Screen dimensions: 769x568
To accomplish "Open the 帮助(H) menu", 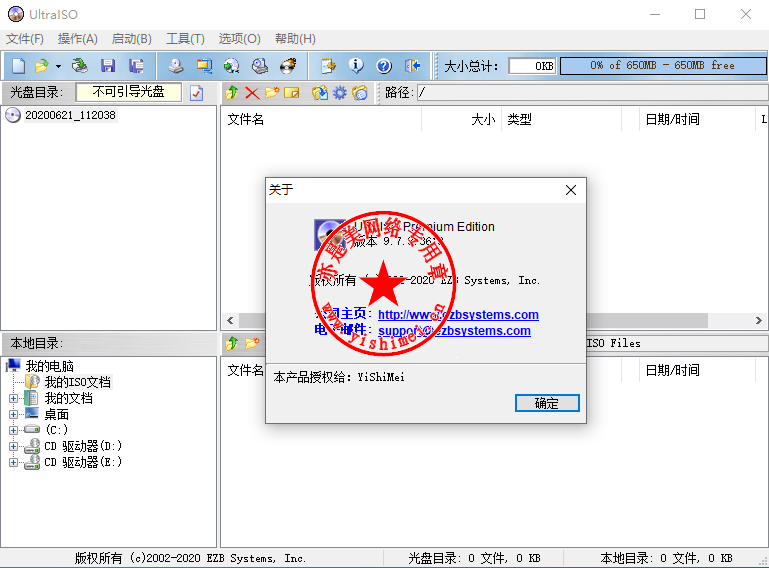I will (295, 39).
